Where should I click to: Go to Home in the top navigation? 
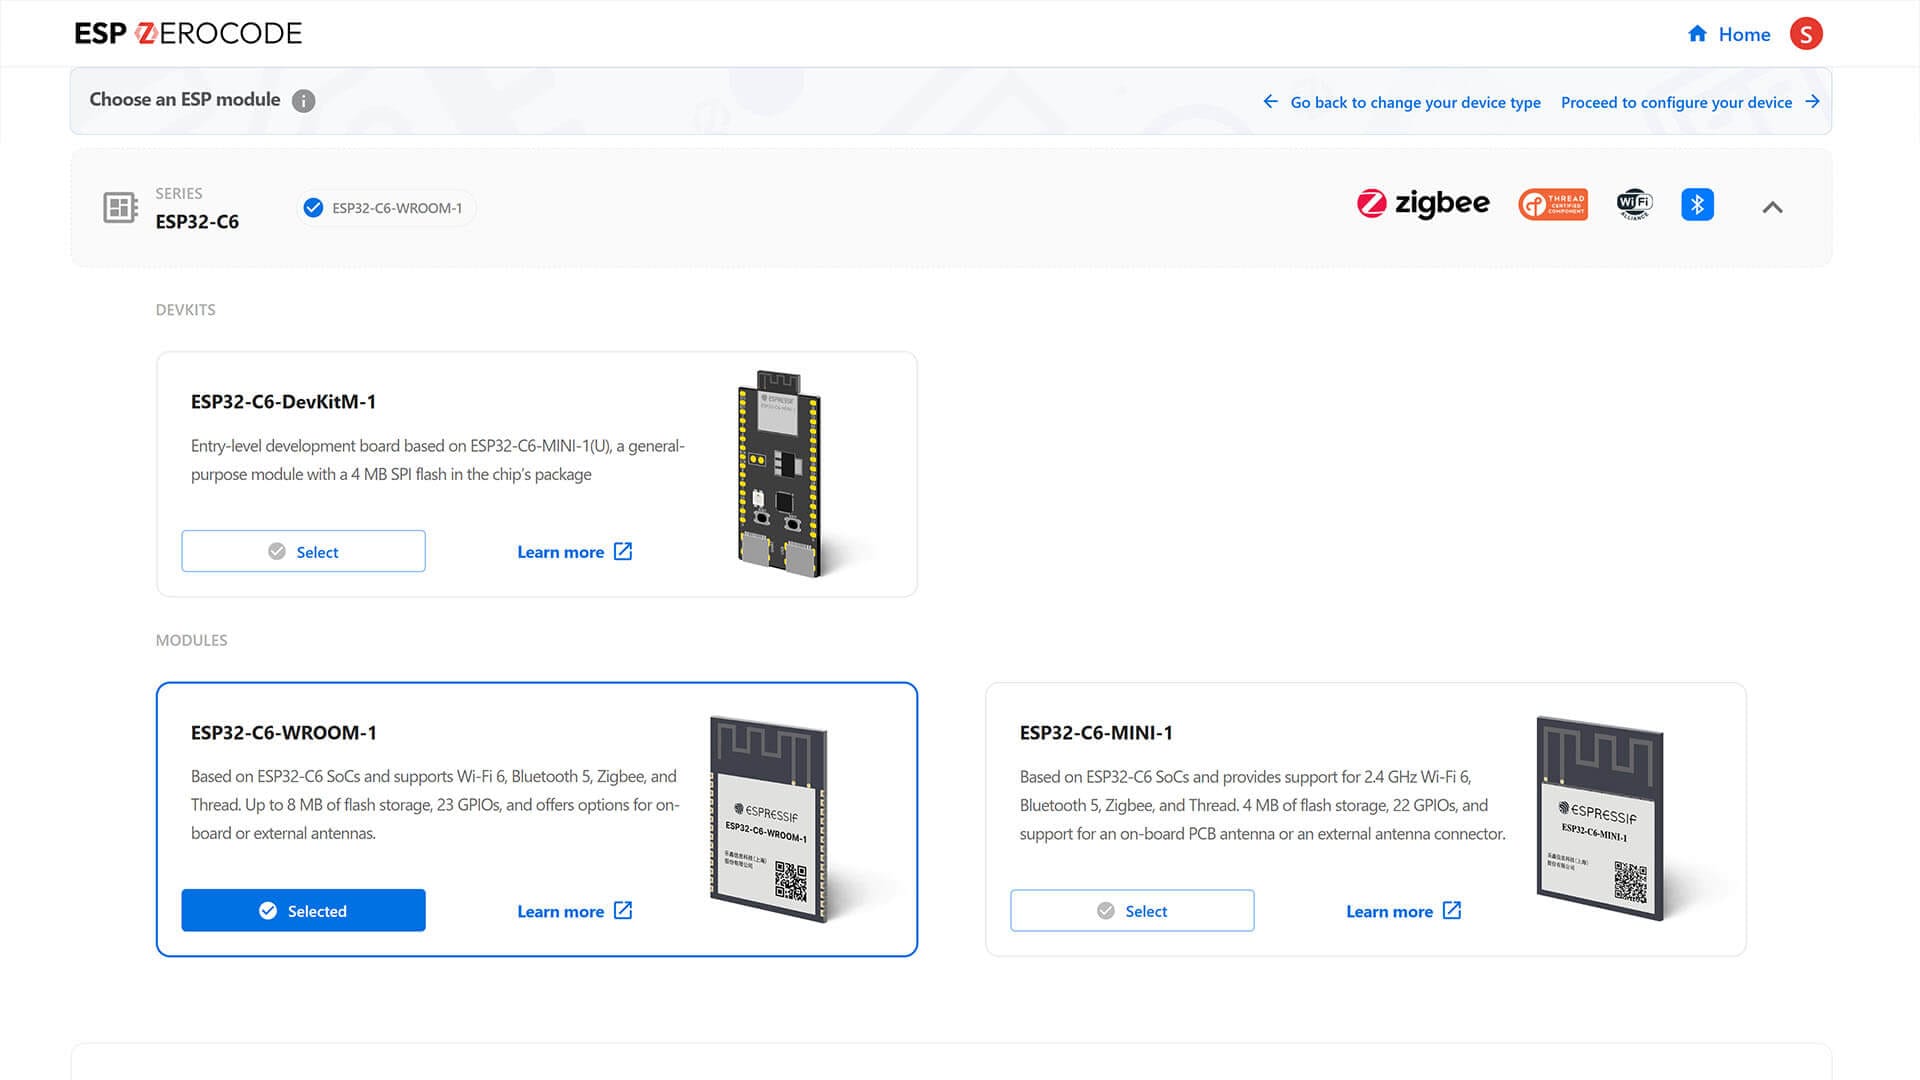click(1729, 34)
